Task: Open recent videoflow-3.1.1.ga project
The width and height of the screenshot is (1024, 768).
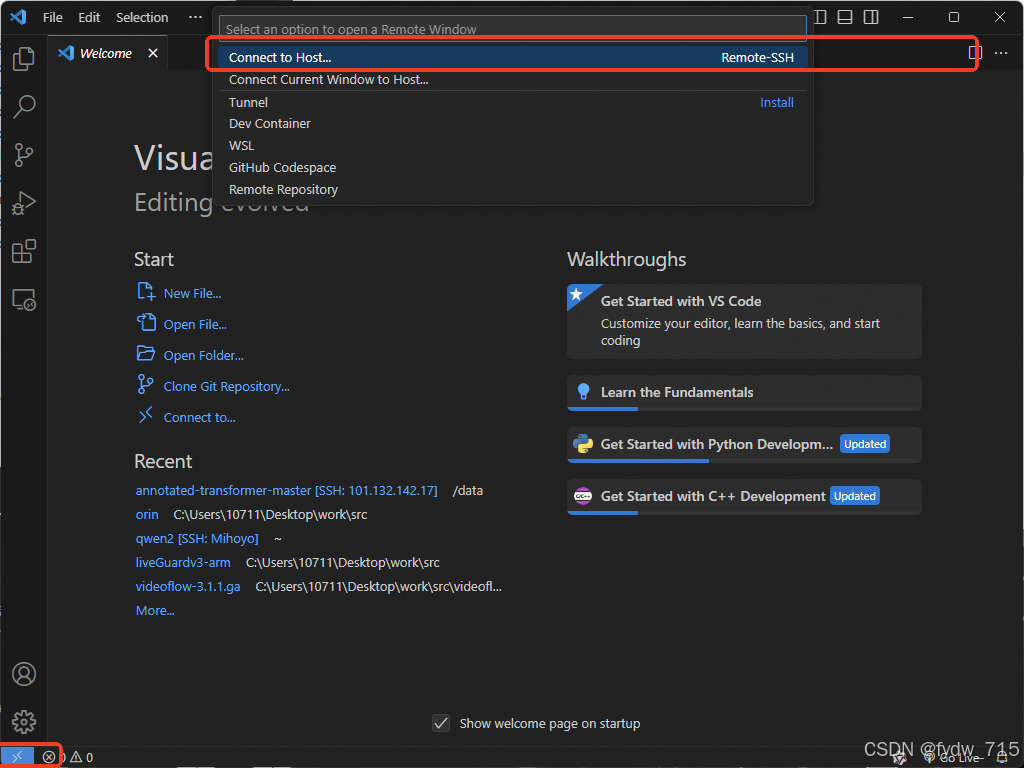Action: tap(187, 587)
